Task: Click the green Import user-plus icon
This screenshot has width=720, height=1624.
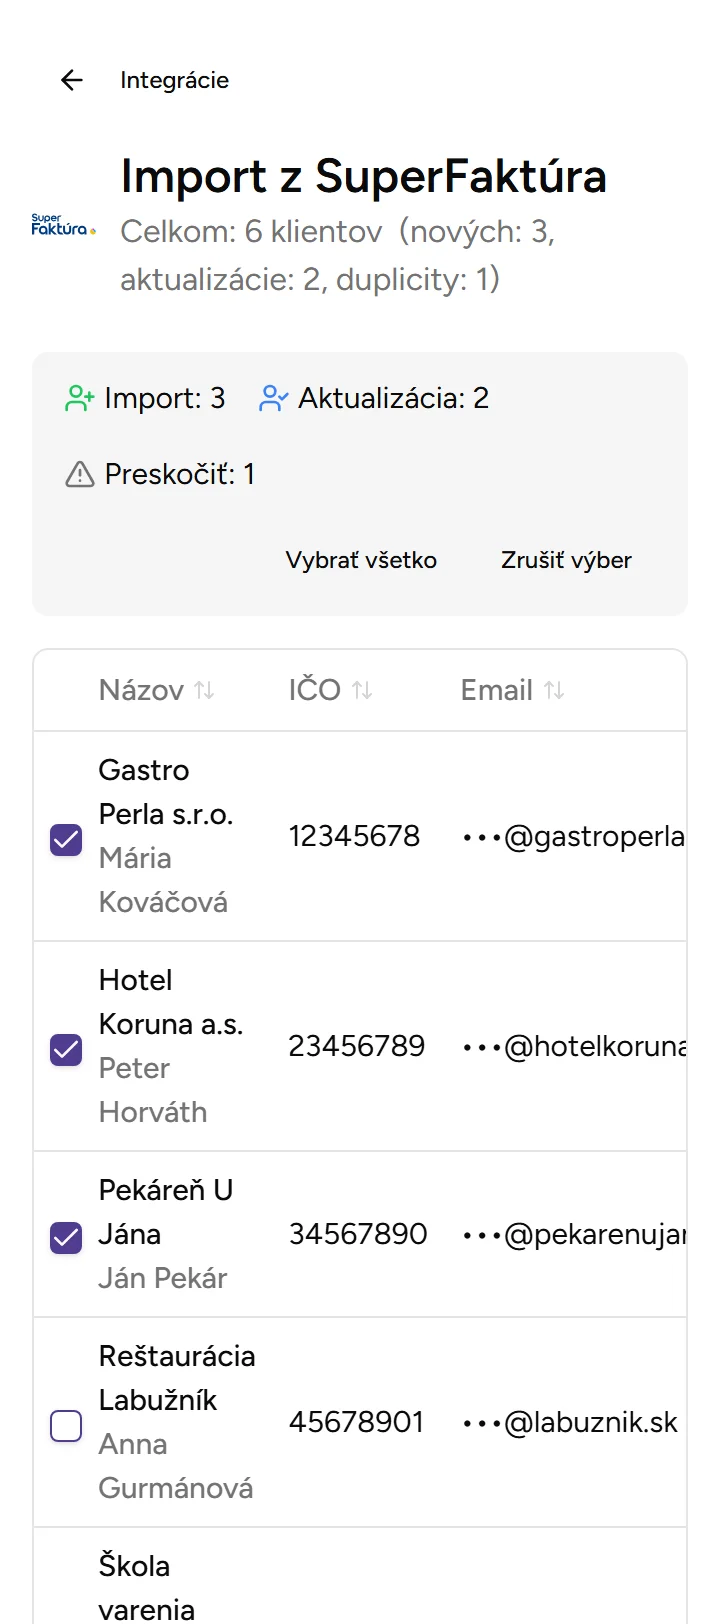Action: (80, 398)
